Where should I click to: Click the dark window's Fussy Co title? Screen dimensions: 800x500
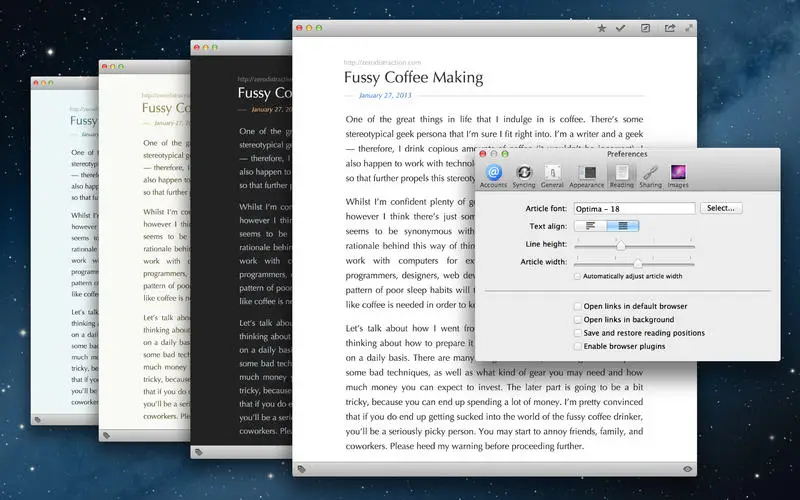(x=264, y=93)
